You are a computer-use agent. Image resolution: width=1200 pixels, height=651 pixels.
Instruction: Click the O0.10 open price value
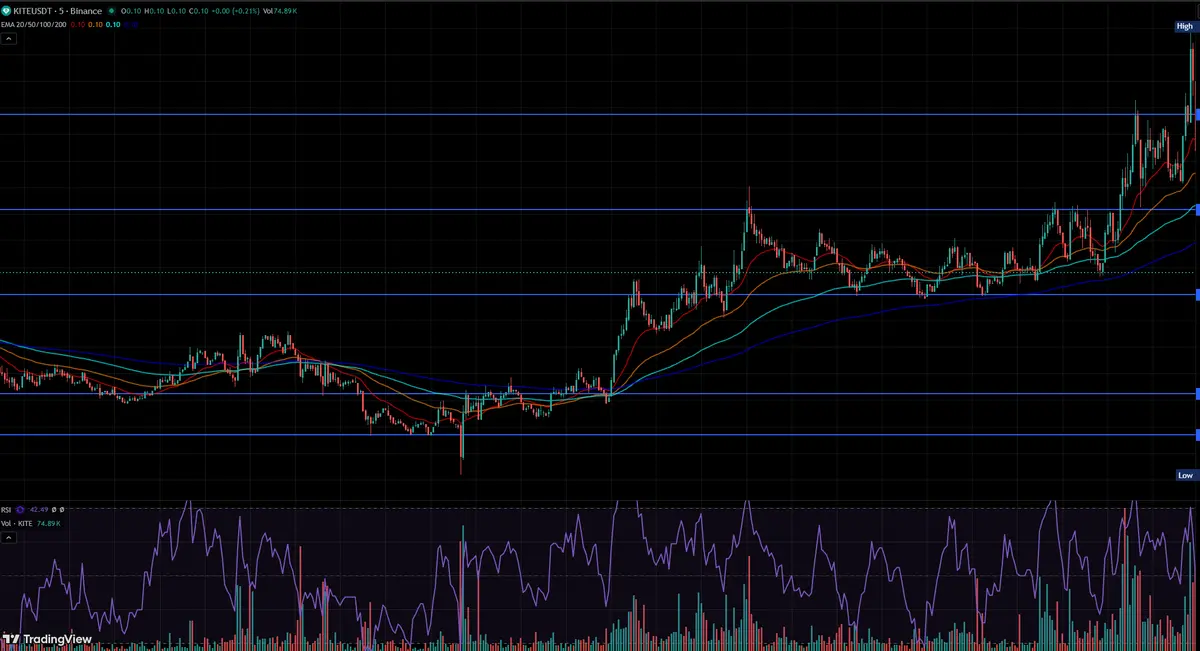131,11
